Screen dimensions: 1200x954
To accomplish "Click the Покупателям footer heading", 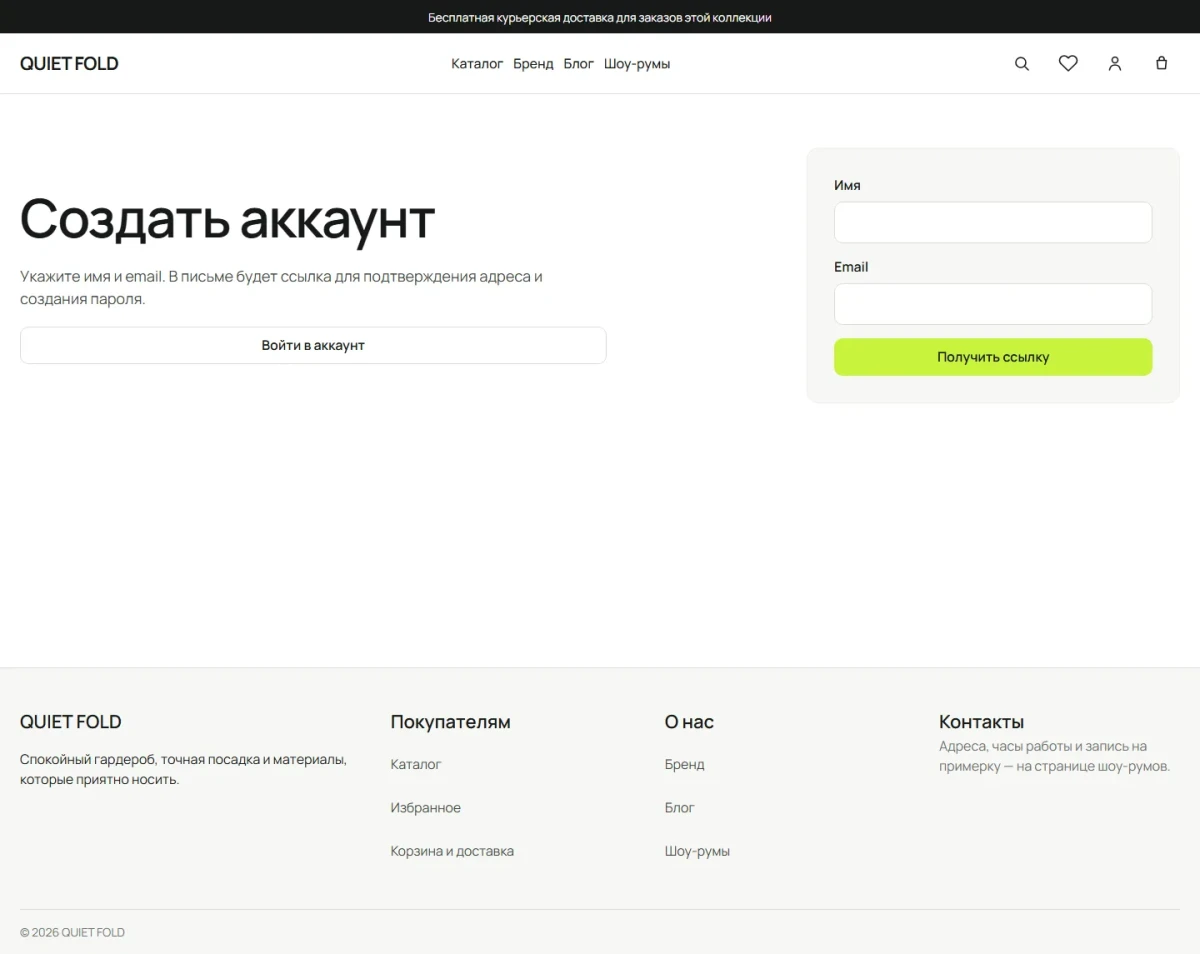I will coord(450,722).
